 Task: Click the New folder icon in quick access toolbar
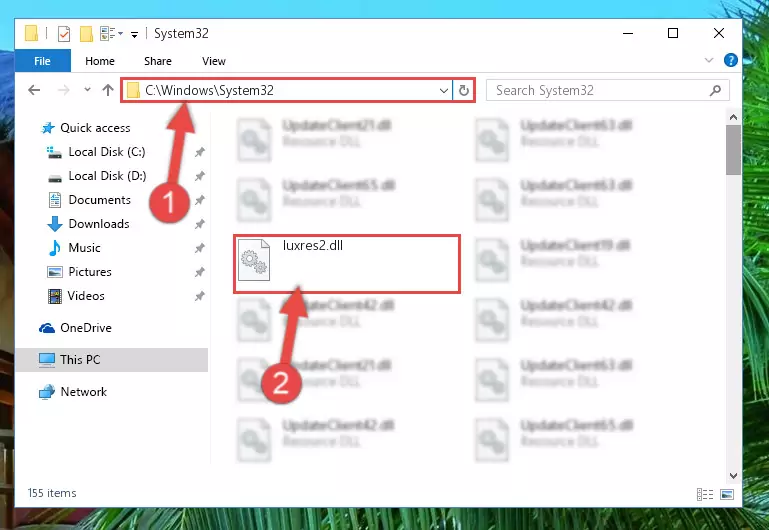[86, 33]
